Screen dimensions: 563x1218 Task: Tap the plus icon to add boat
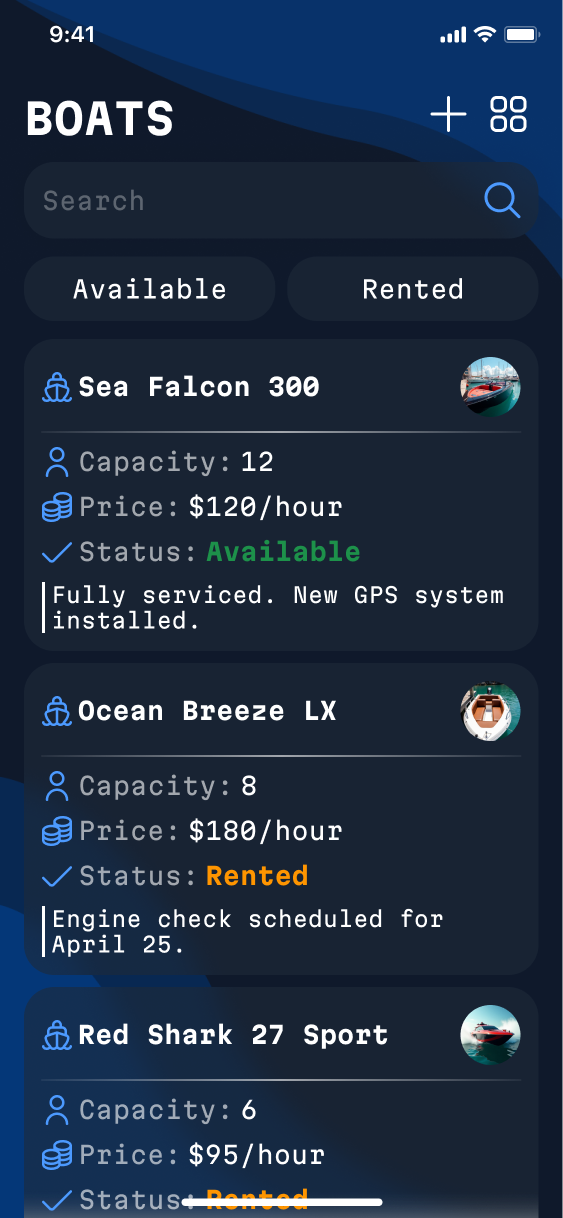tap(448, 115)
